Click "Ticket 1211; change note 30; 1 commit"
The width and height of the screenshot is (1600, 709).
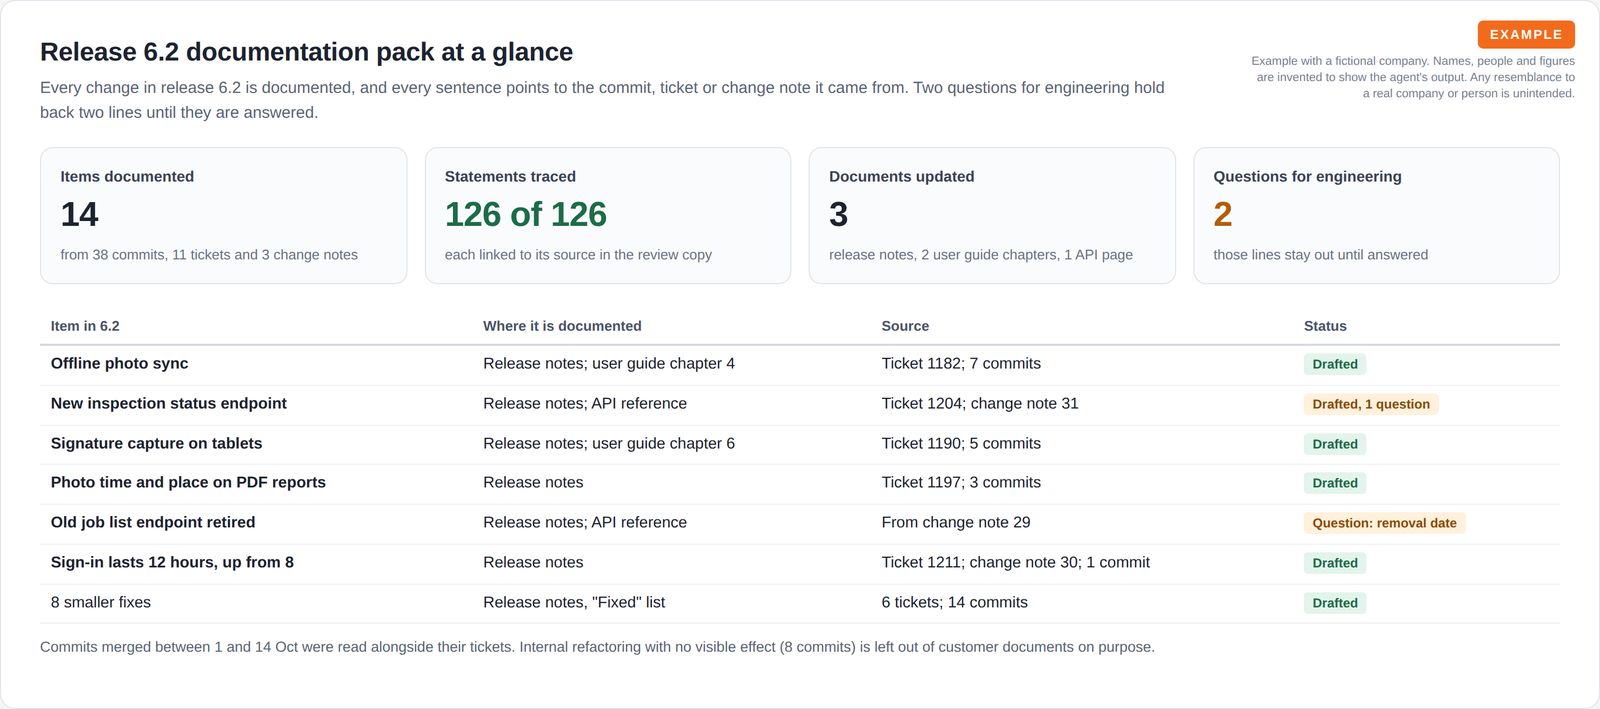click(x=1016, y=563)
